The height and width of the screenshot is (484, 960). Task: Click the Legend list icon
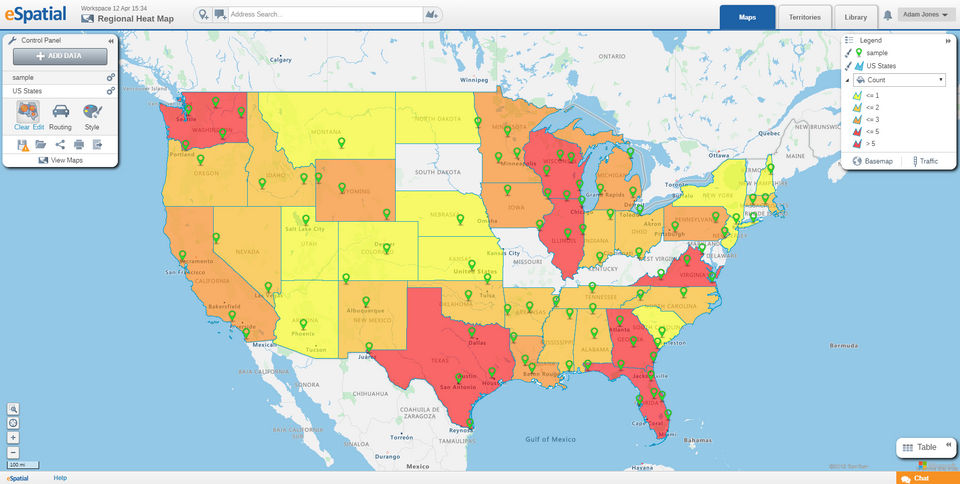(x=849, y=40)
